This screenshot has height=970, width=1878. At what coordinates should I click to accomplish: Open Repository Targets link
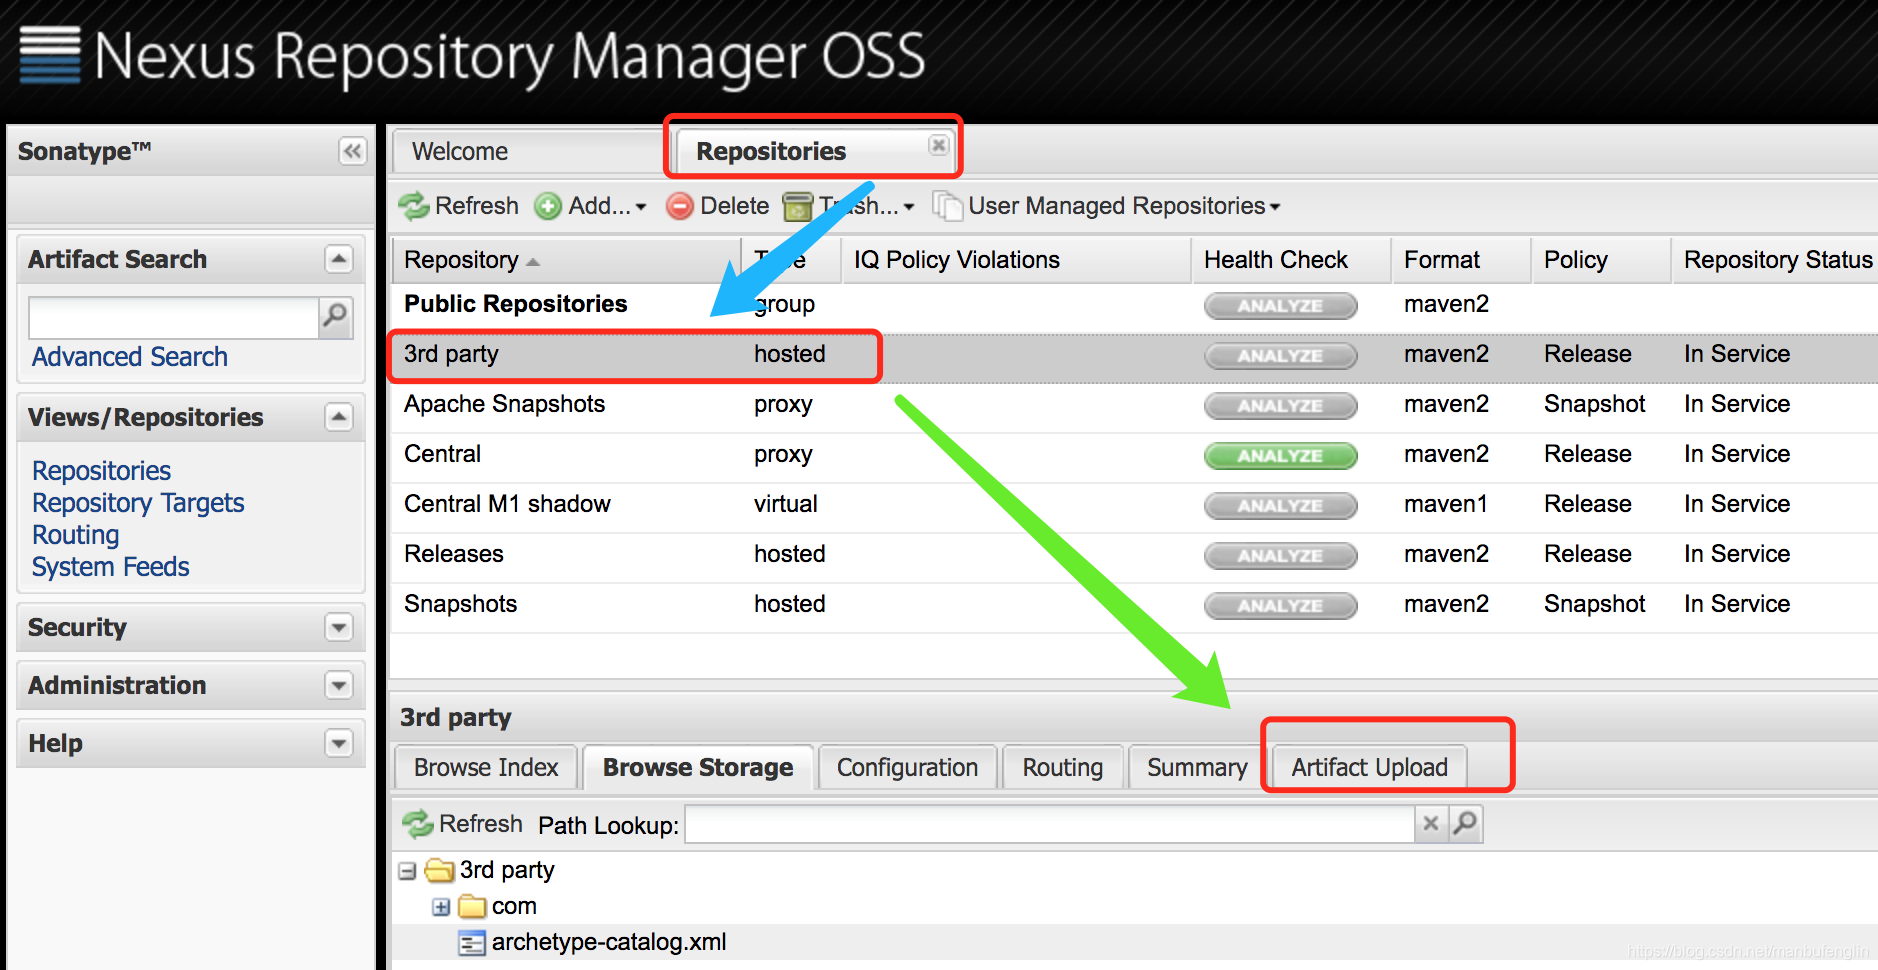(x=138, y=503)
